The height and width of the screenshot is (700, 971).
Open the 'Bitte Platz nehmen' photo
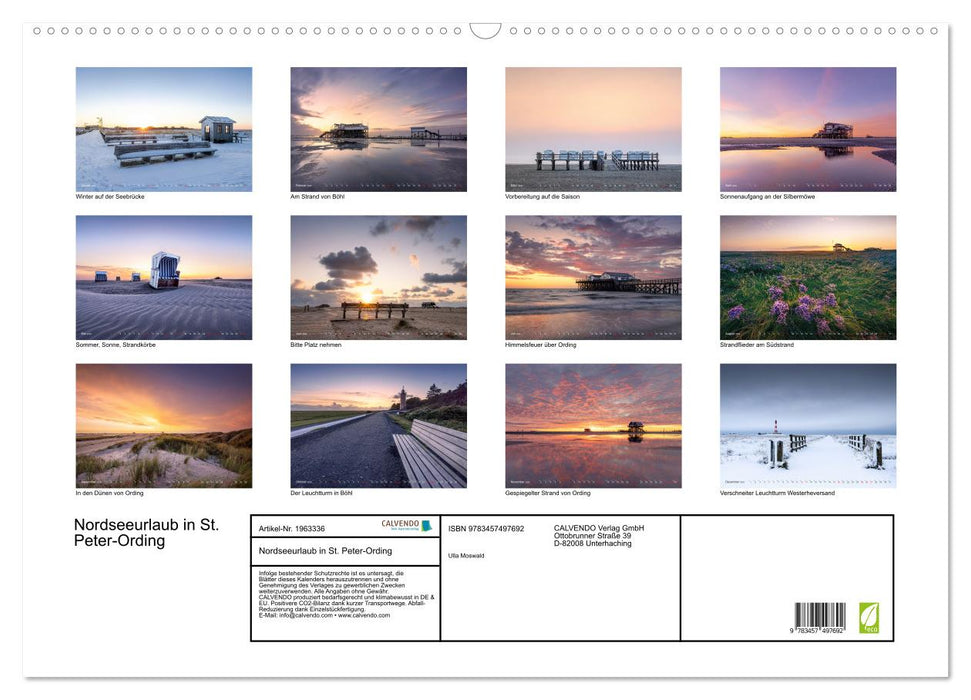tap(378, 277)
